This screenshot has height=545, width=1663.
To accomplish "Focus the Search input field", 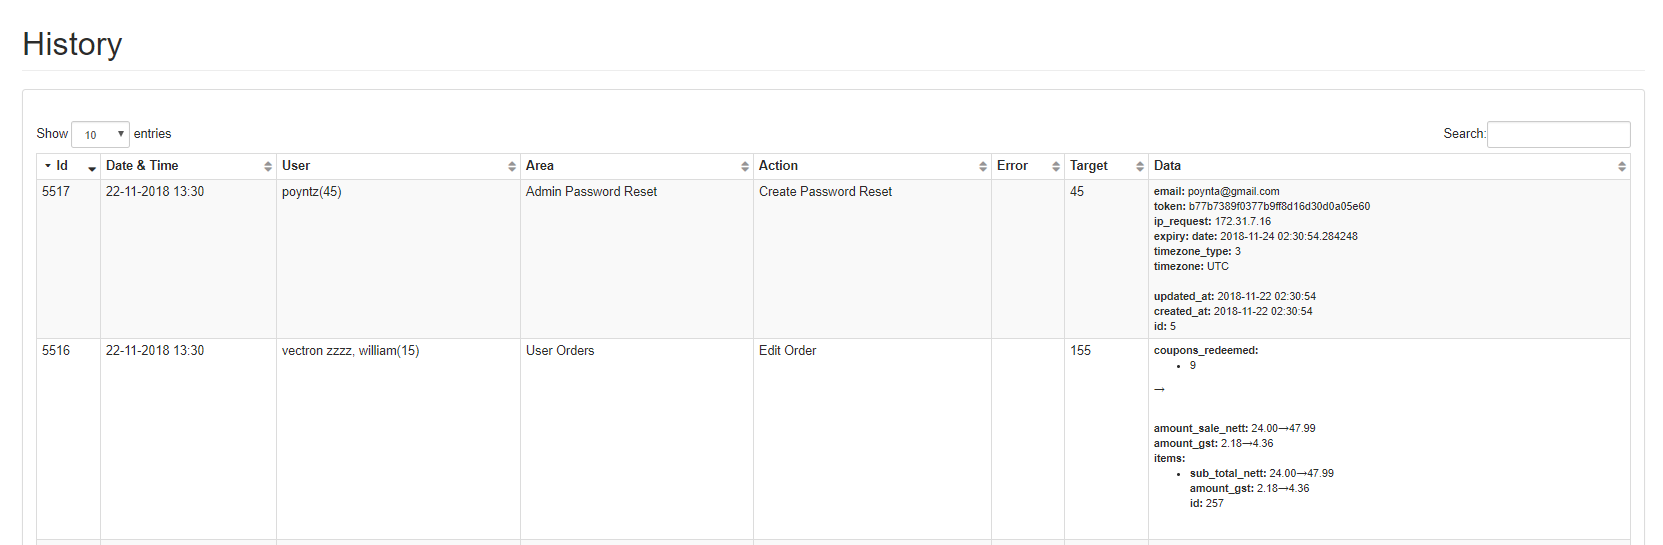I will [x=1558, y=134].
